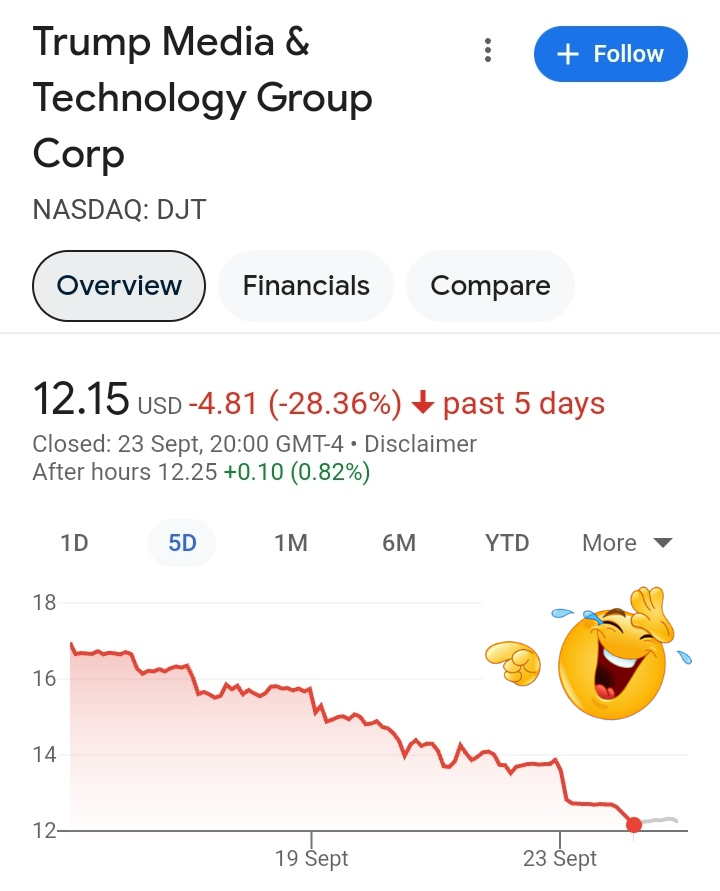Image resolution: width=720 pixels, height=891 pixels.
Task: Click the pointing hand emoji
Action: [513, 663]
